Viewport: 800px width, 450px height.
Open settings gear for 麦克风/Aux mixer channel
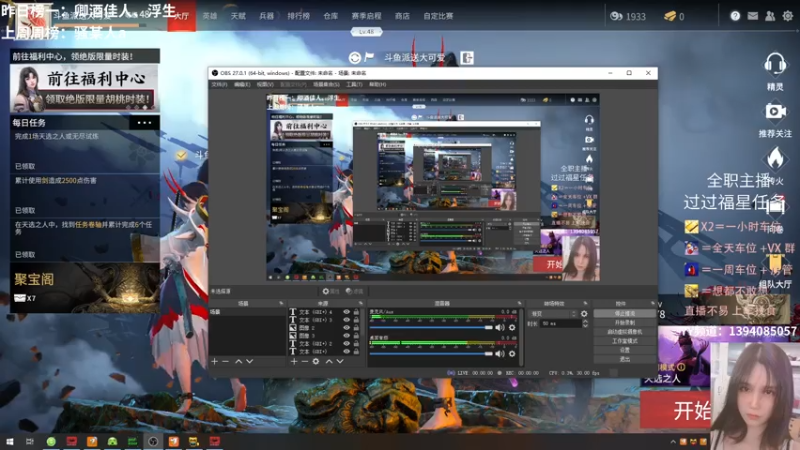512,328
